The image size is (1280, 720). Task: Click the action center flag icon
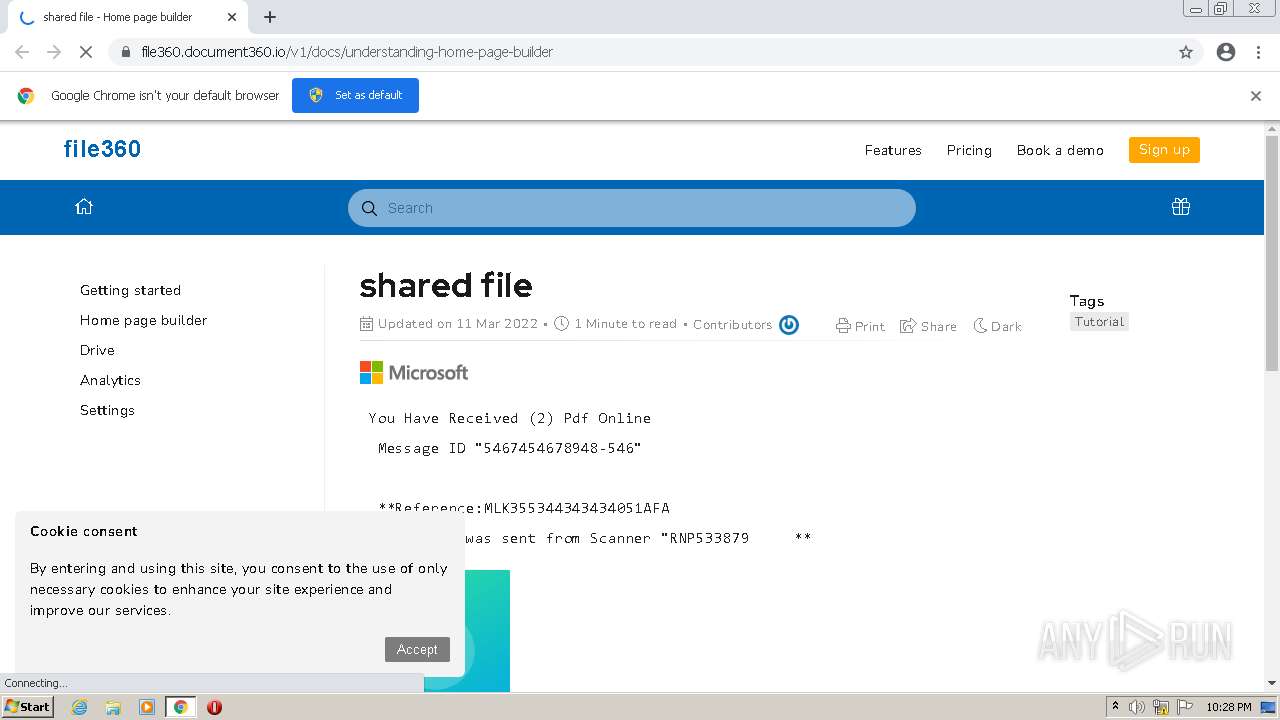tap(1183, 707)
